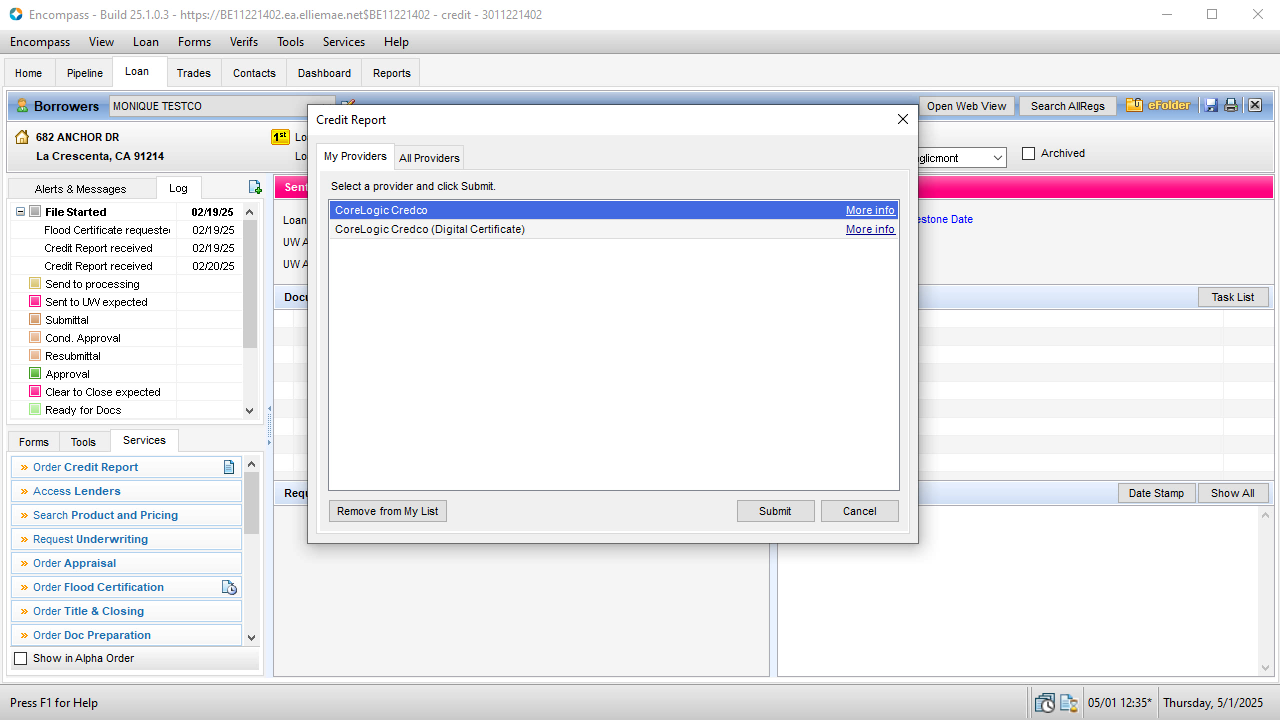This screenshot has width=1280, height=720.
Task: Click the green Approval milestone square
Action: click(x=35, y=374)
